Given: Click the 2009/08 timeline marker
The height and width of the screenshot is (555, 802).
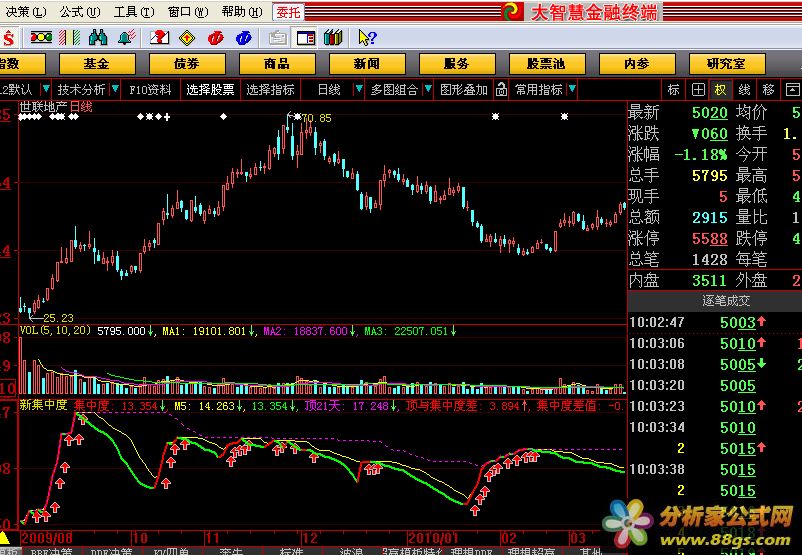Looking at the screenshot, I should (47, 538).
